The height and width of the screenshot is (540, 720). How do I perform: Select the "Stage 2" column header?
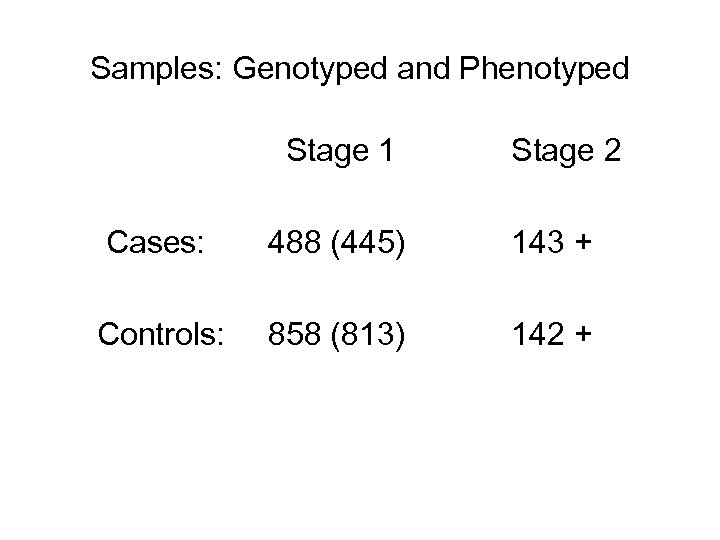click(566, 151)
